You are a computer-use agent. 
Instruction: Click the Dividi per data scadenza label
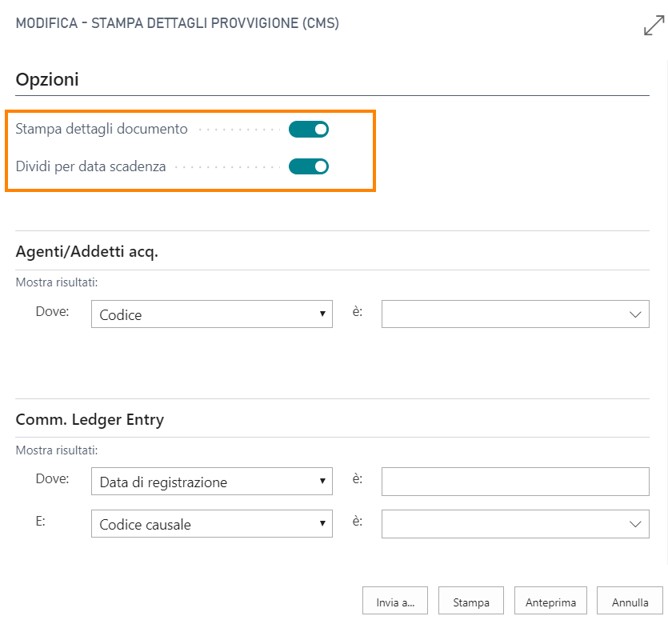pyautogui.click(x=91, y=166)
